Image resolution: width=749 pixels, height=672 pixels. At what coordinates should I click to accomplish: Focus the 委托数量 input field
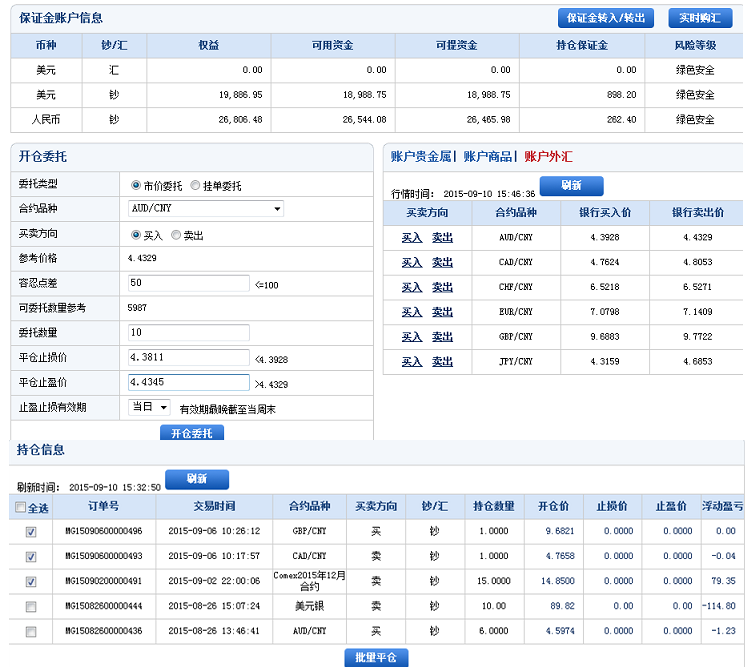189,332
